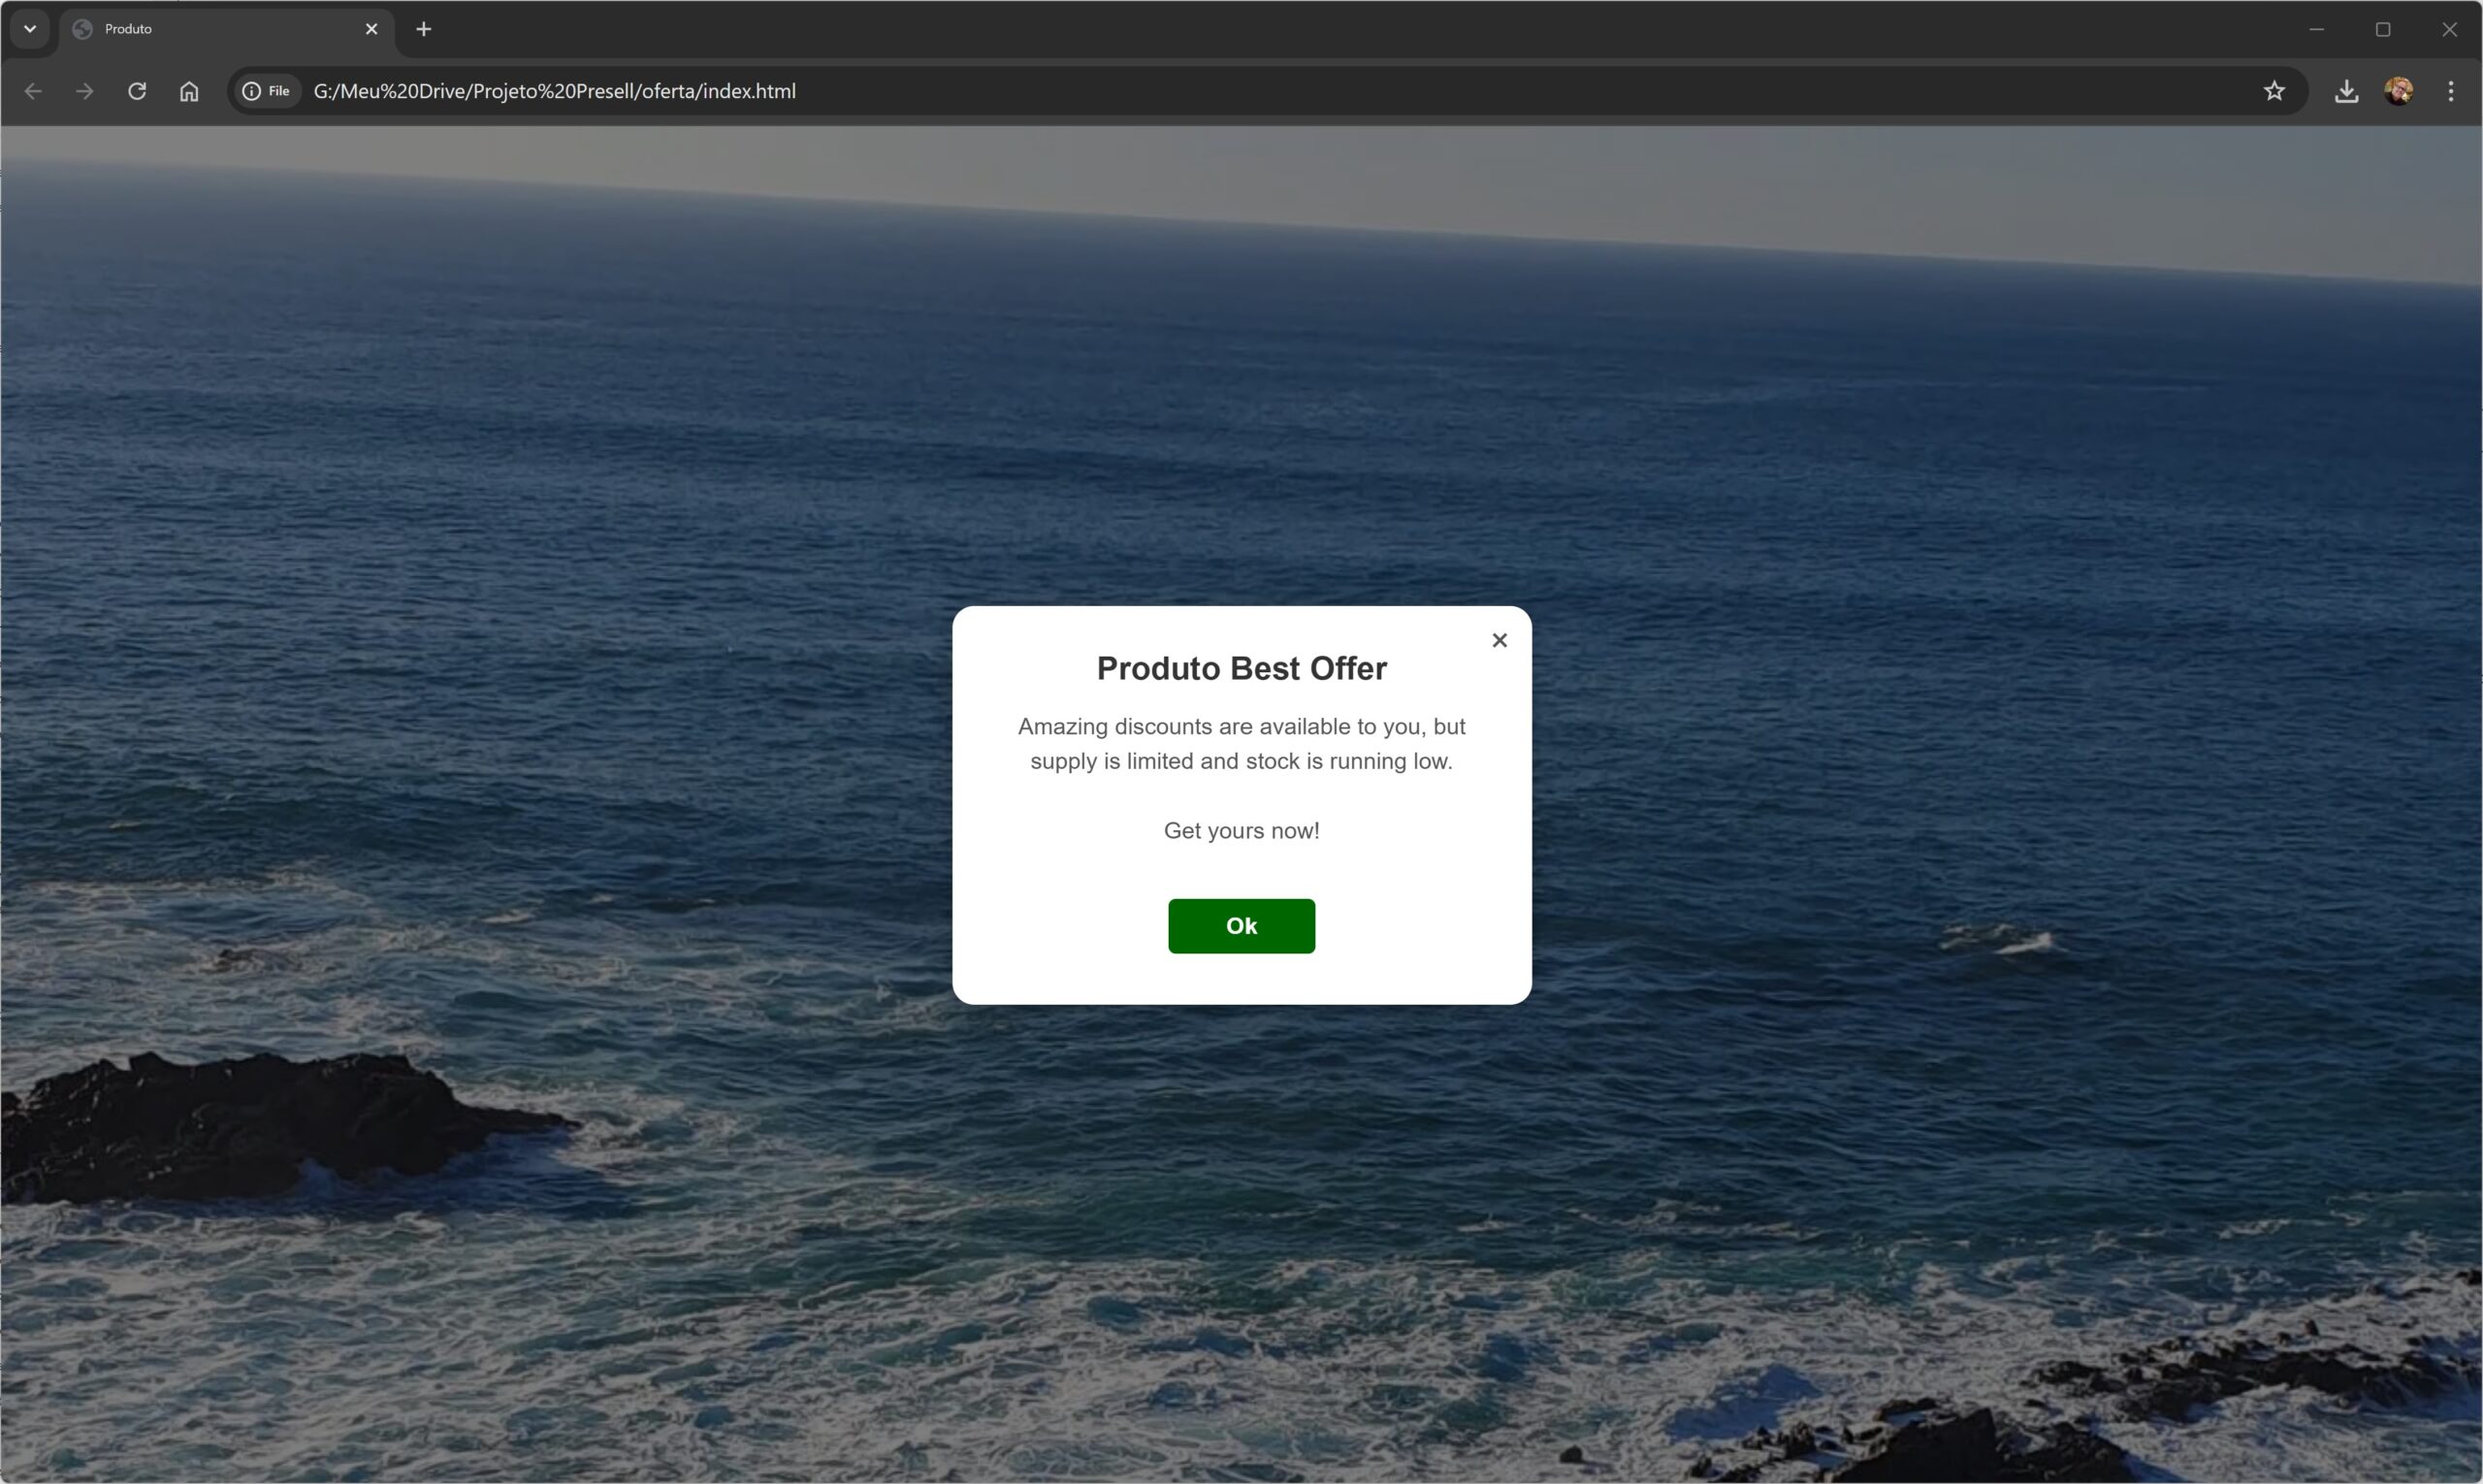Open the Chrome three-dot menu

pyautogui.click(x=2450, y=91)
